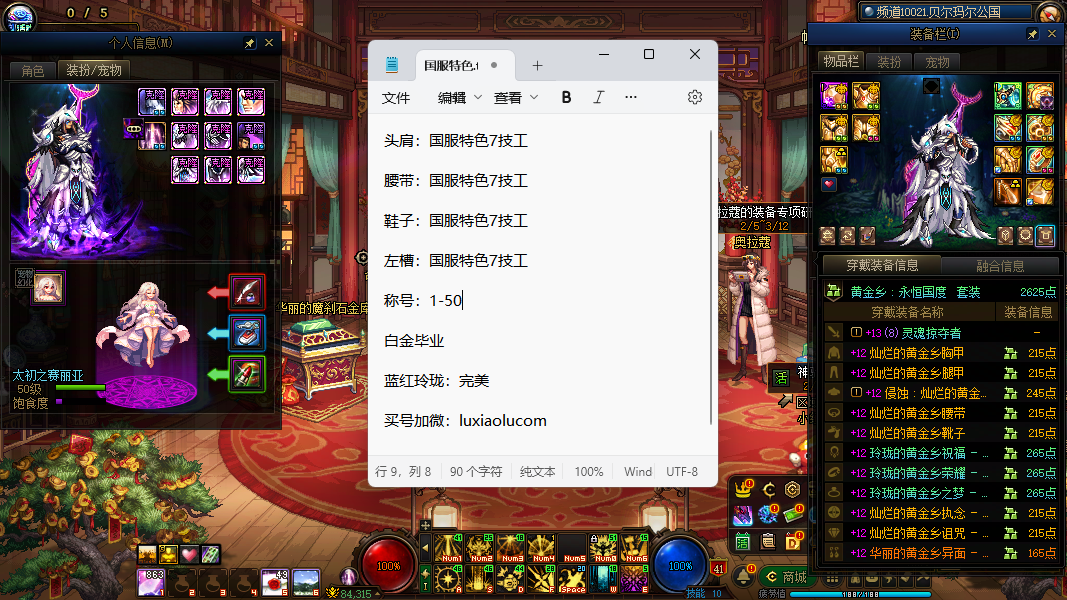Switch to the 角色 tab
Screen dimensions: 1067x600
(x=32, y=70)
